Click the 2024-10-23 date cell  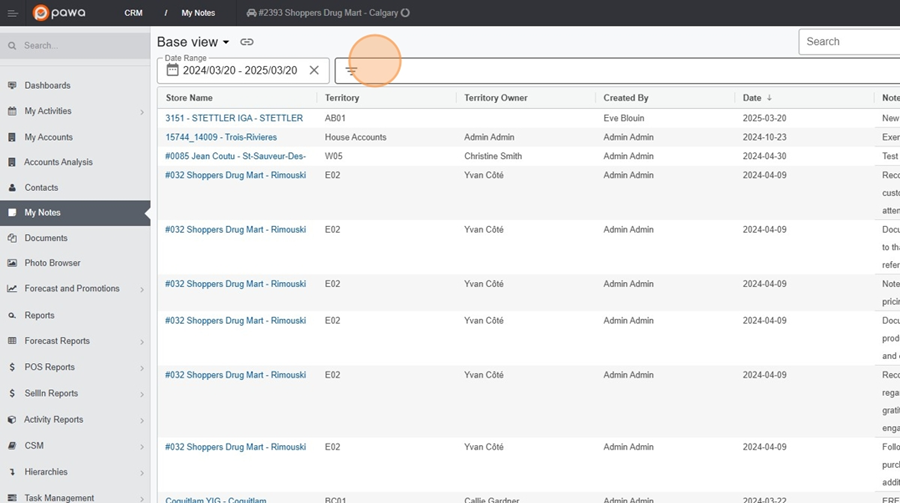point(764,137)
